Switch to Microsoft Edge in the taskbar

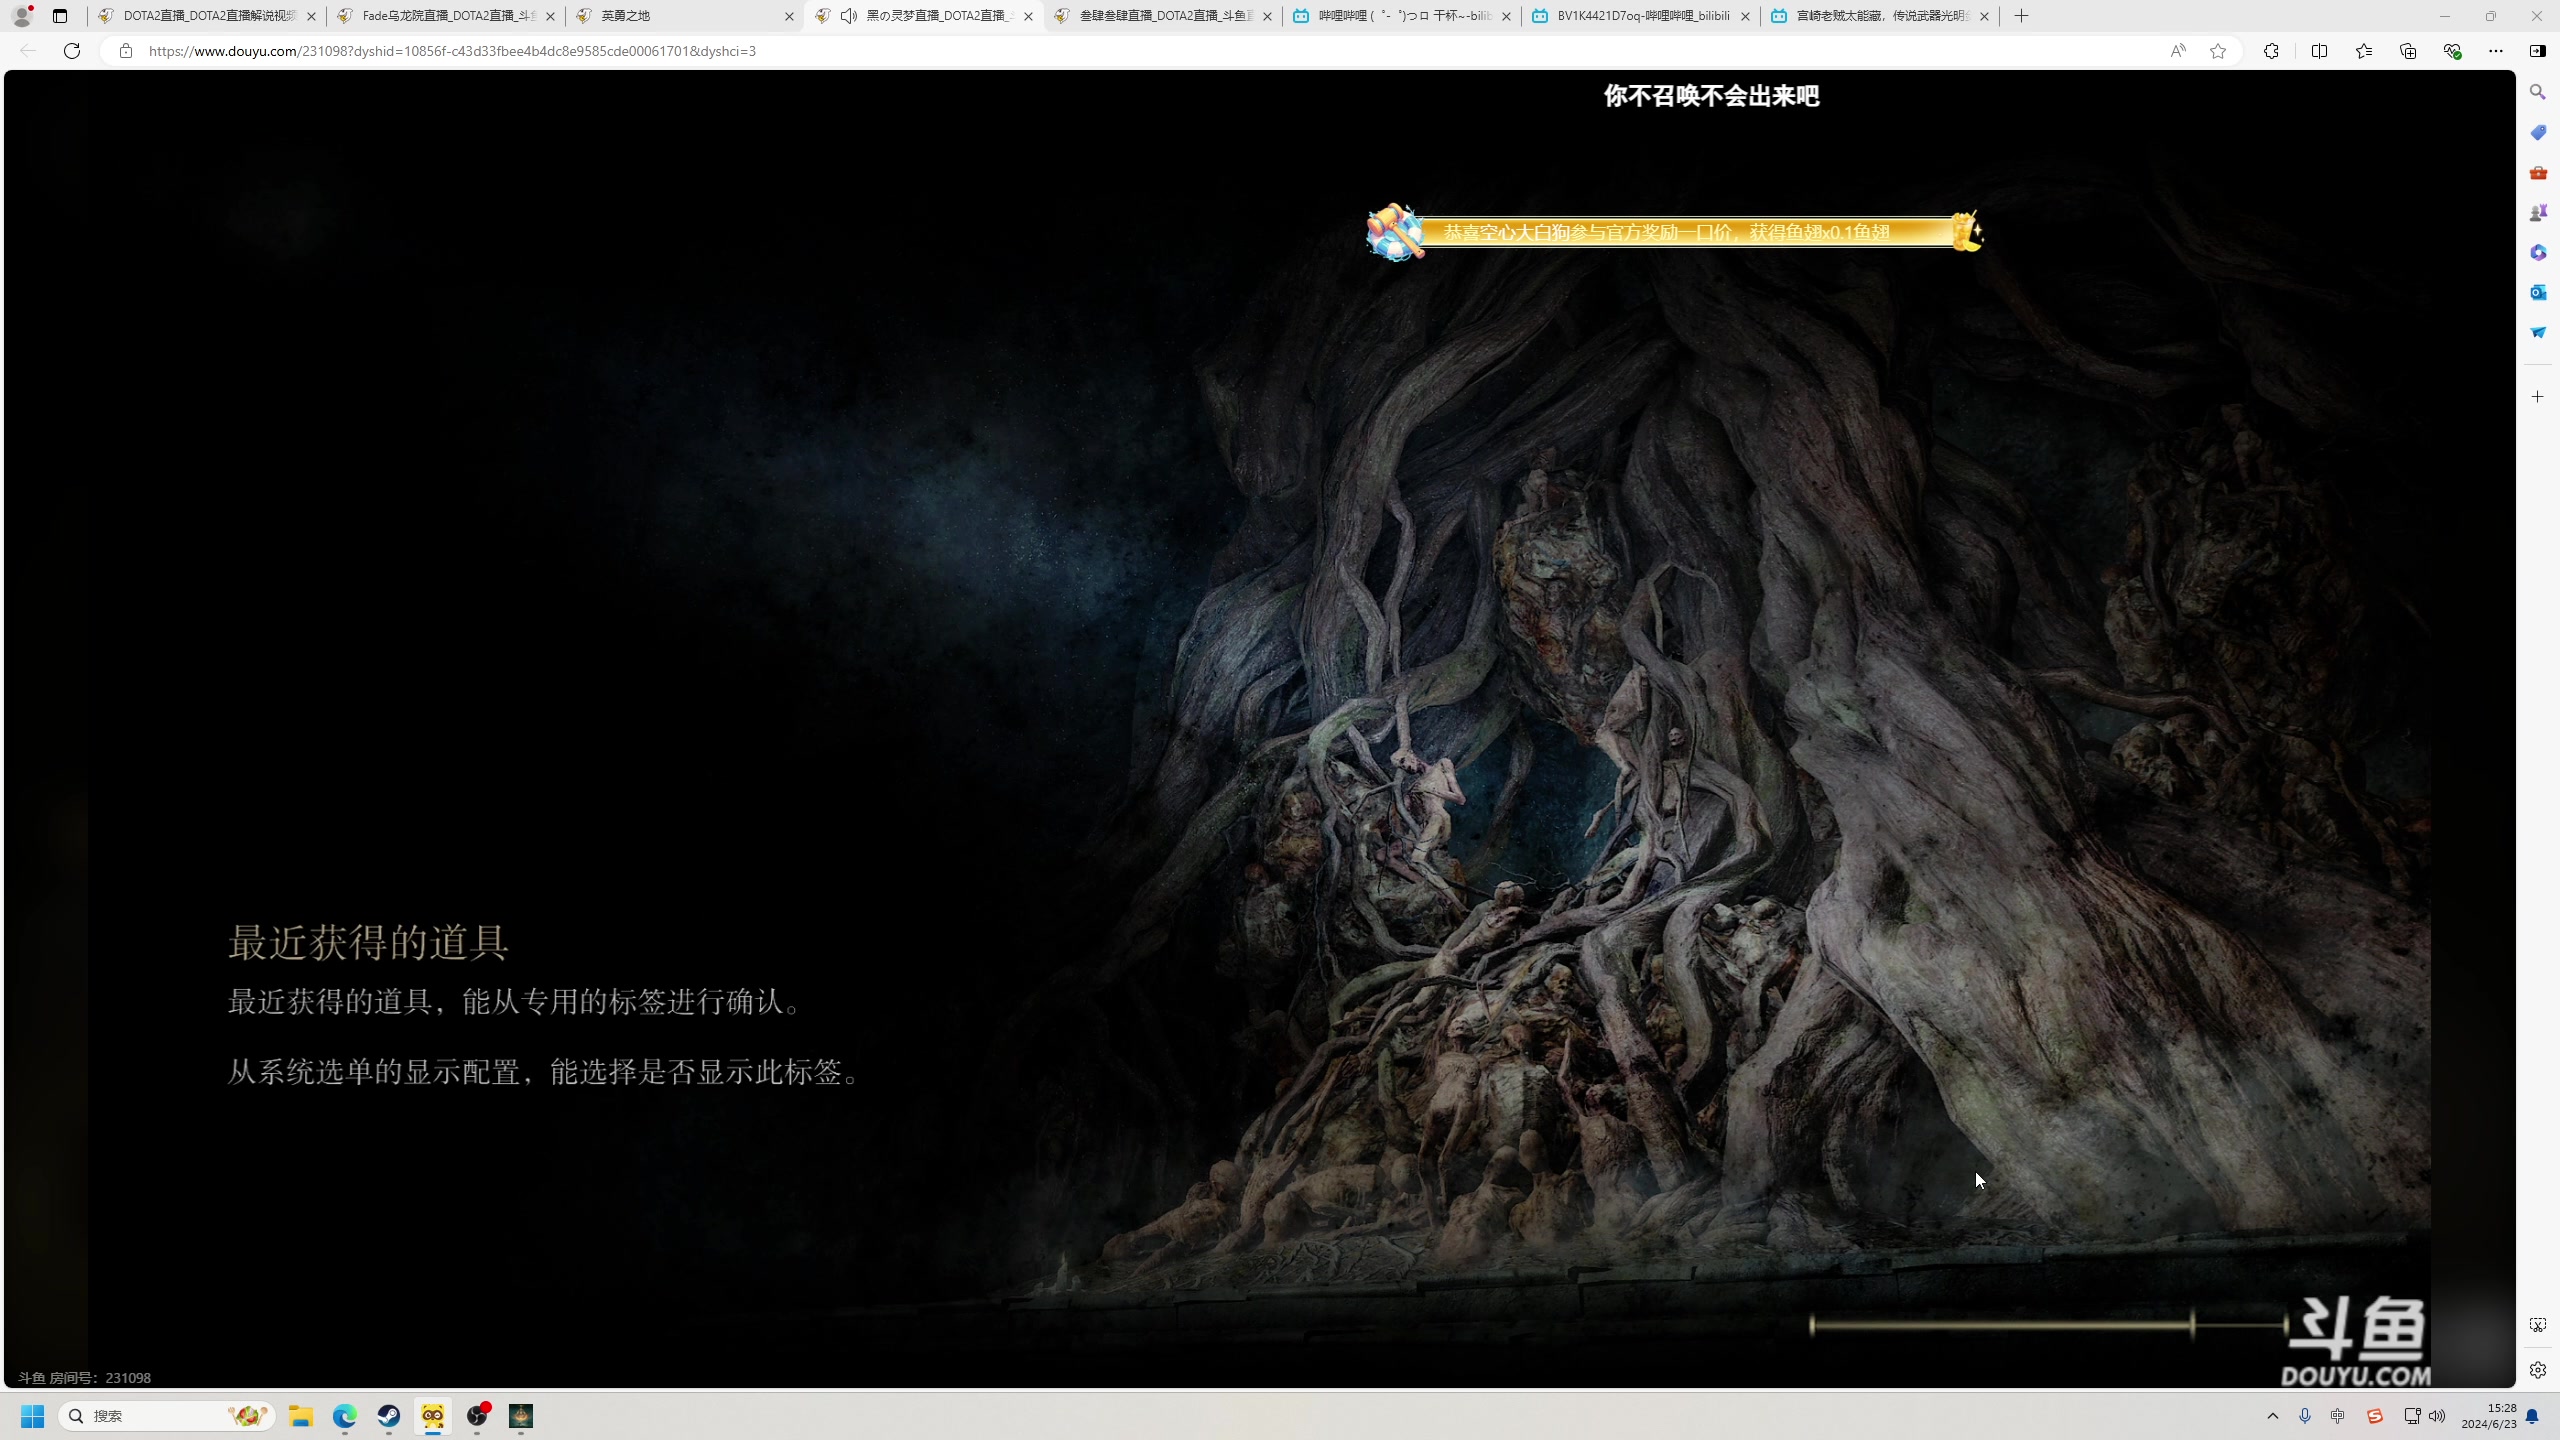pos(345,1416)
